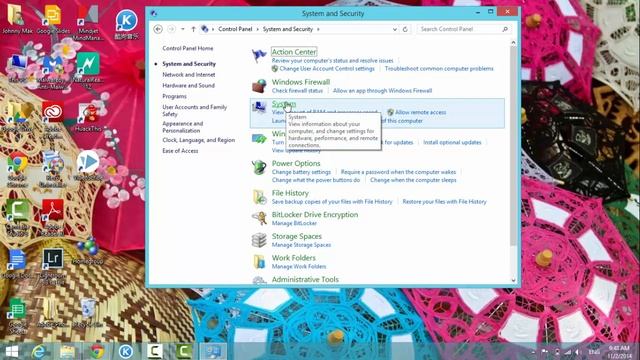Select Hardware and Sound category
This screenshot has width=640, height=360.
coord(188,85)
